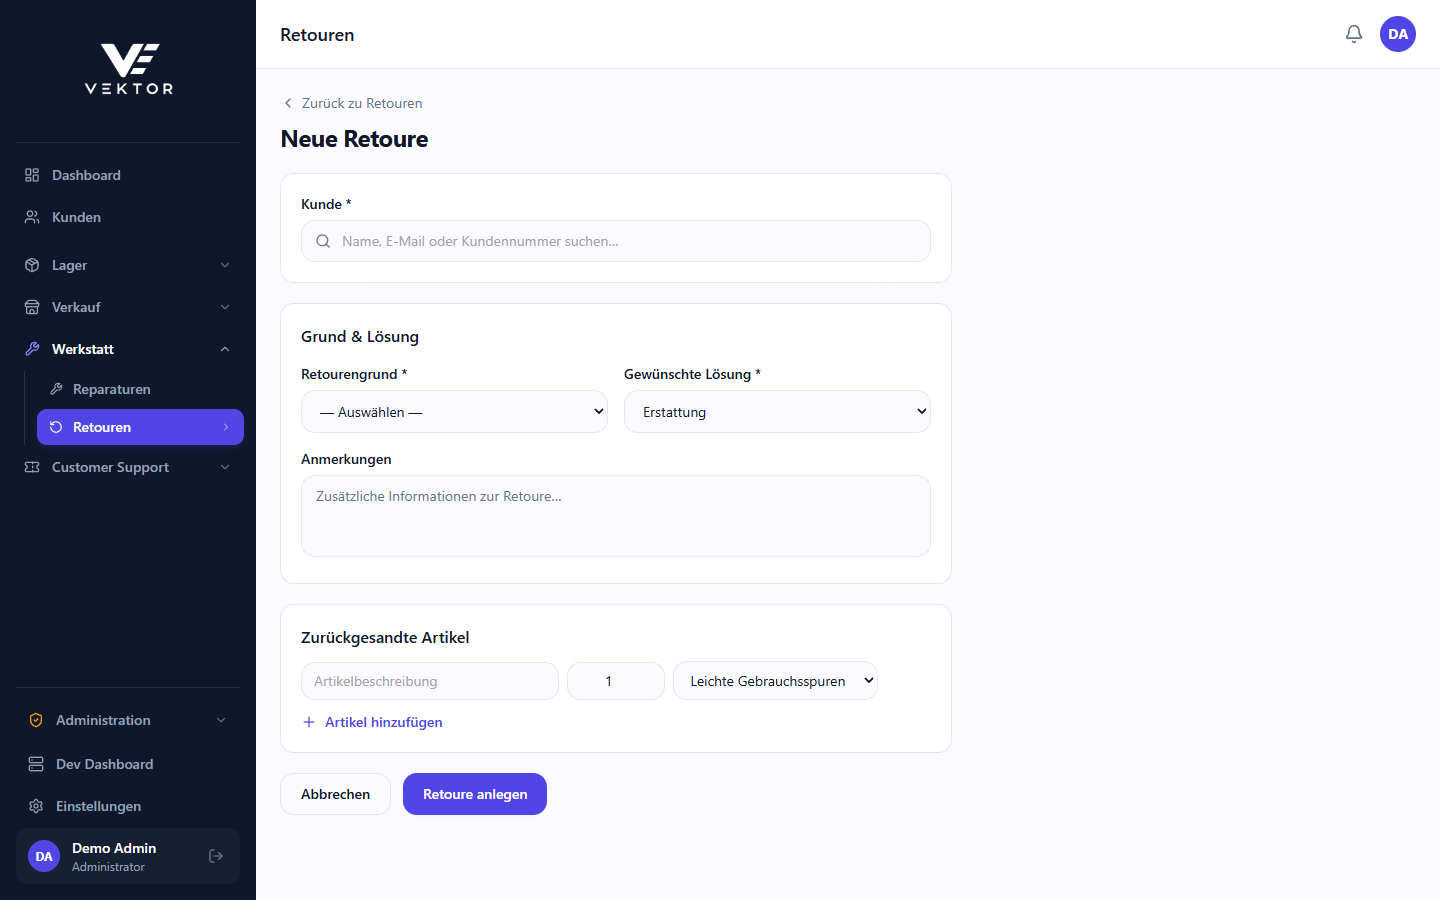Expand the Lager sidebar menu
The image size is (1440, 900).
coord(128,265)
